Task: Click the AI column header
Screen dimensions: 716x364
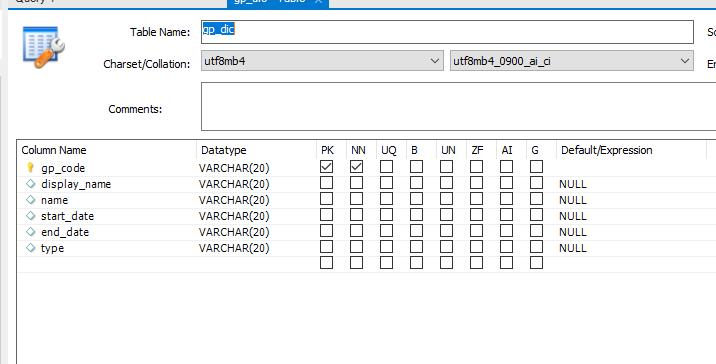Action: 507,150
